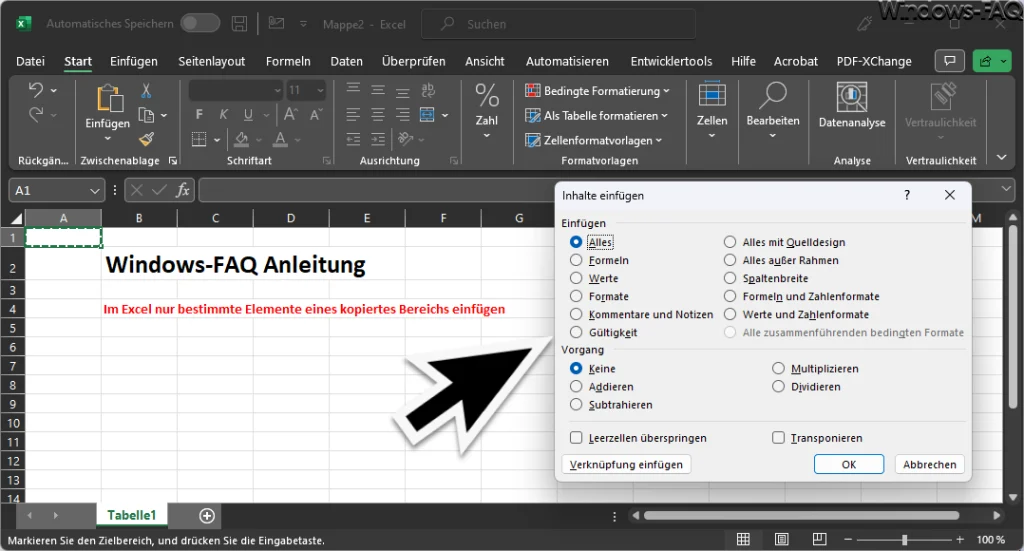Open the font size dropdown
1024x551 pixels.
coord(320,90)
